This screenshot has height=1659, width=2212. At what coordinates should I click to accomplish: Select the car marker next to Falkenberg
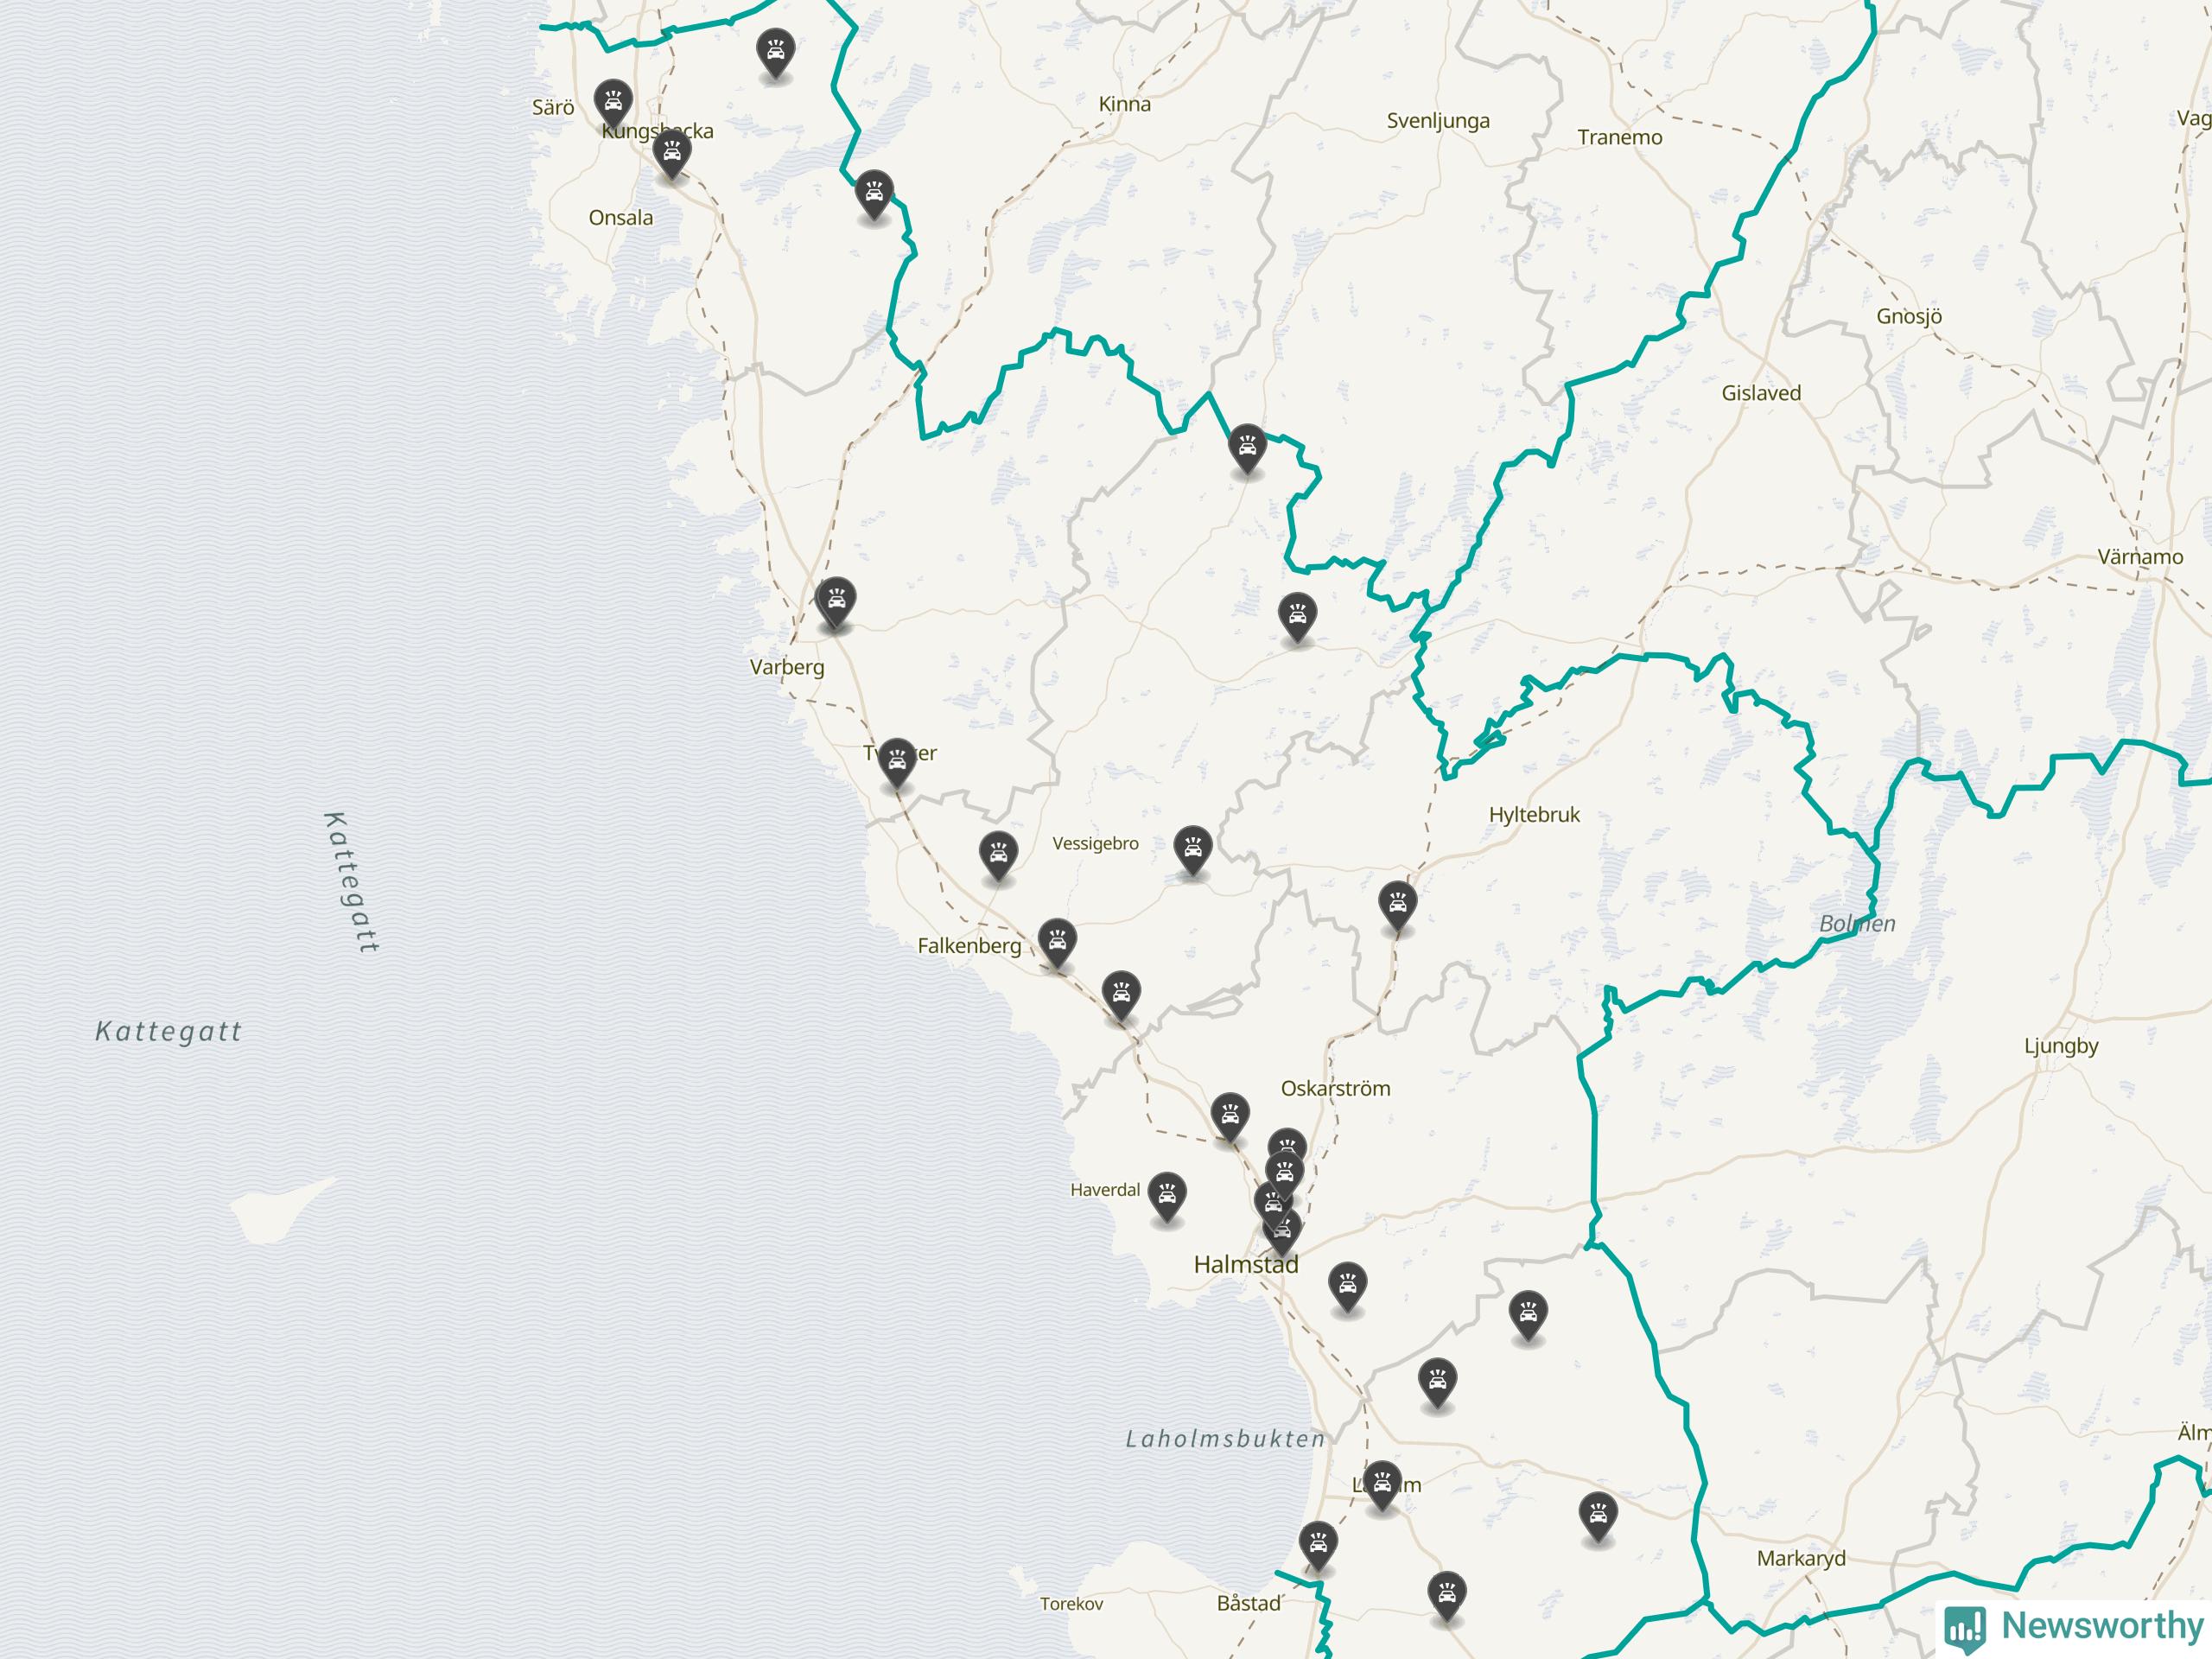pos(1056,942)
